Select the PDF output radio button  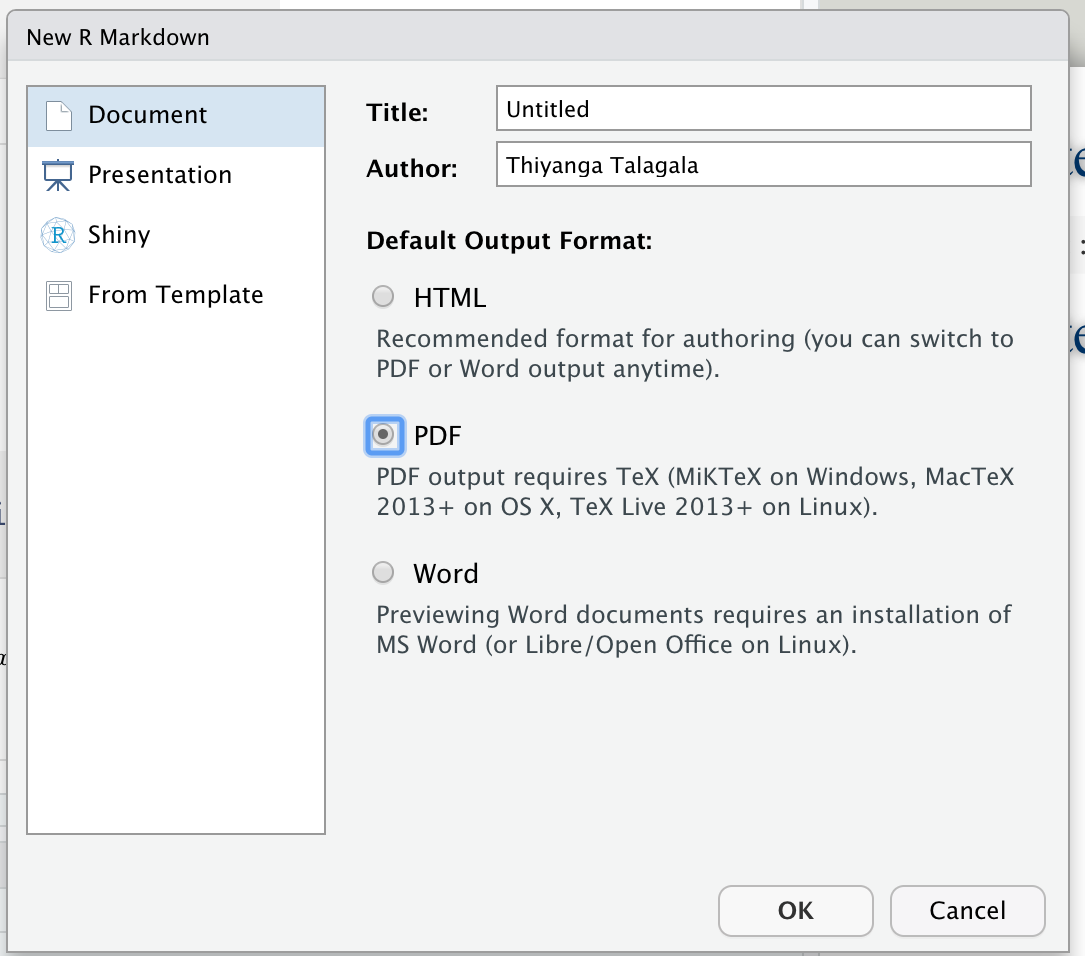pos(383,435)
